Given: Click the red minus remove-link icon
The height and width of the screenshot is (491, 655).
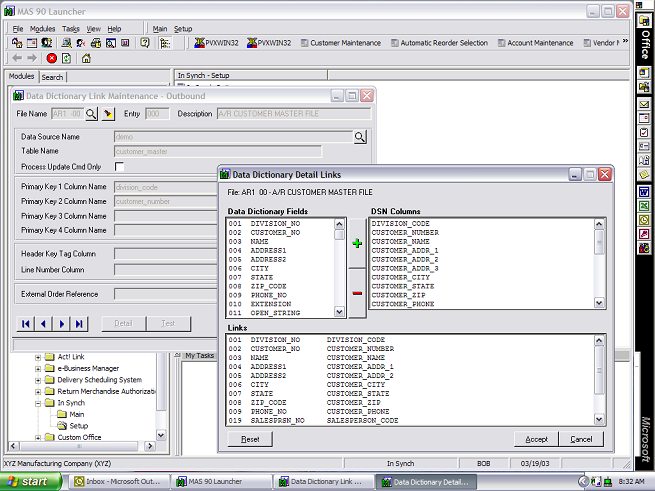Looking at the screenshot, I should click(x=357, y=293).
